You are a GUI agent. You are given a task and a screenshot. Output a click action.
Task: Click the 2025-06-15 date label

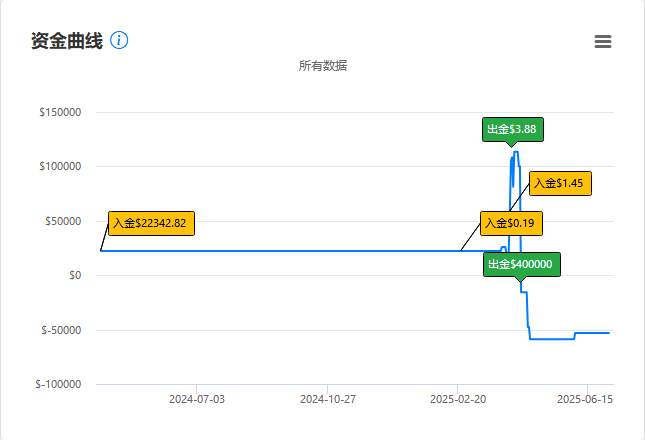tap(585, 399)
